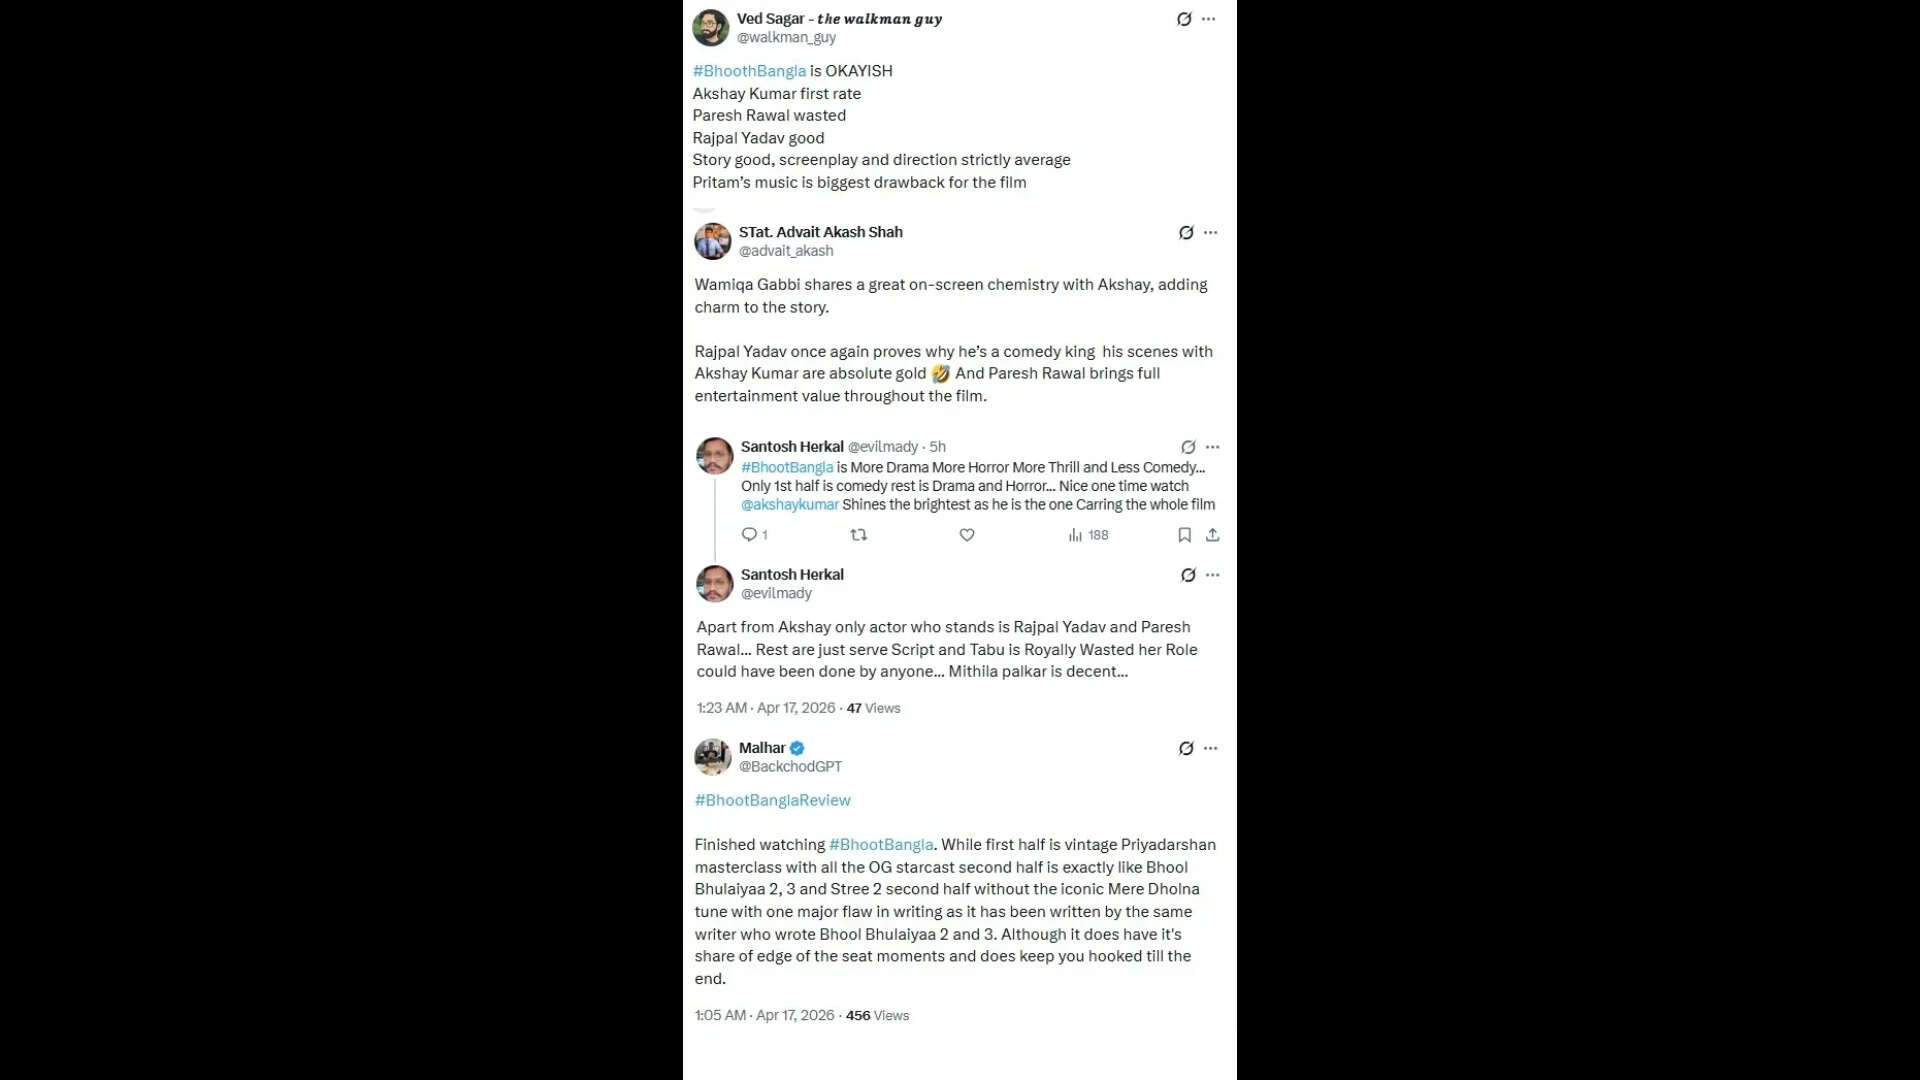Open Grok actions on Santosh Herkal's second tweet
Screen dimensions: 1920x1080
click(x=1187, y=575)
